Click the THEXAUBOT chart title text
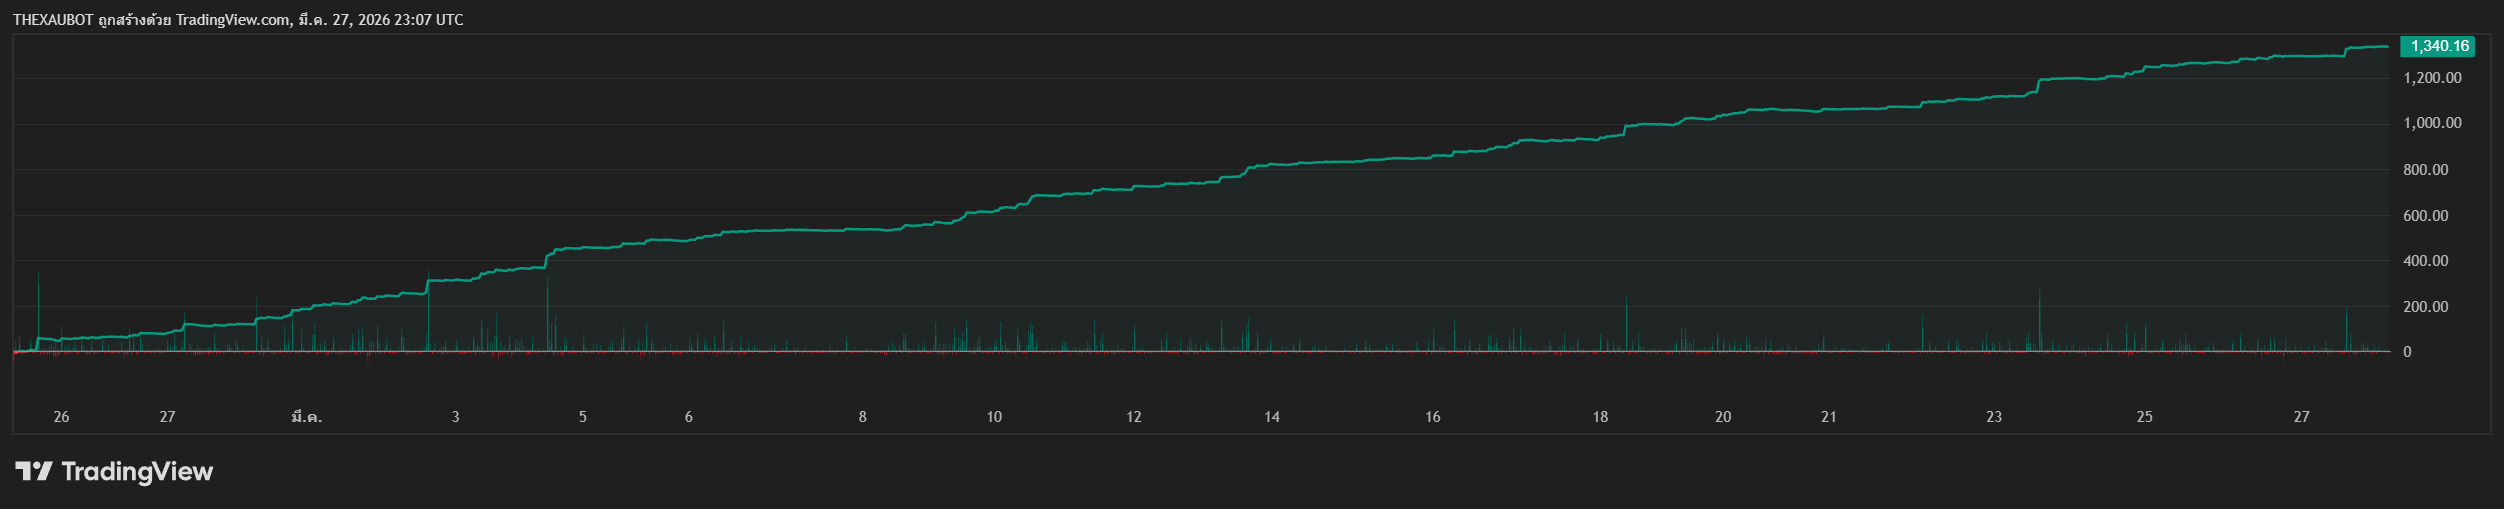Viewport: 2504px width, 509px height. [x=53, y=20]
